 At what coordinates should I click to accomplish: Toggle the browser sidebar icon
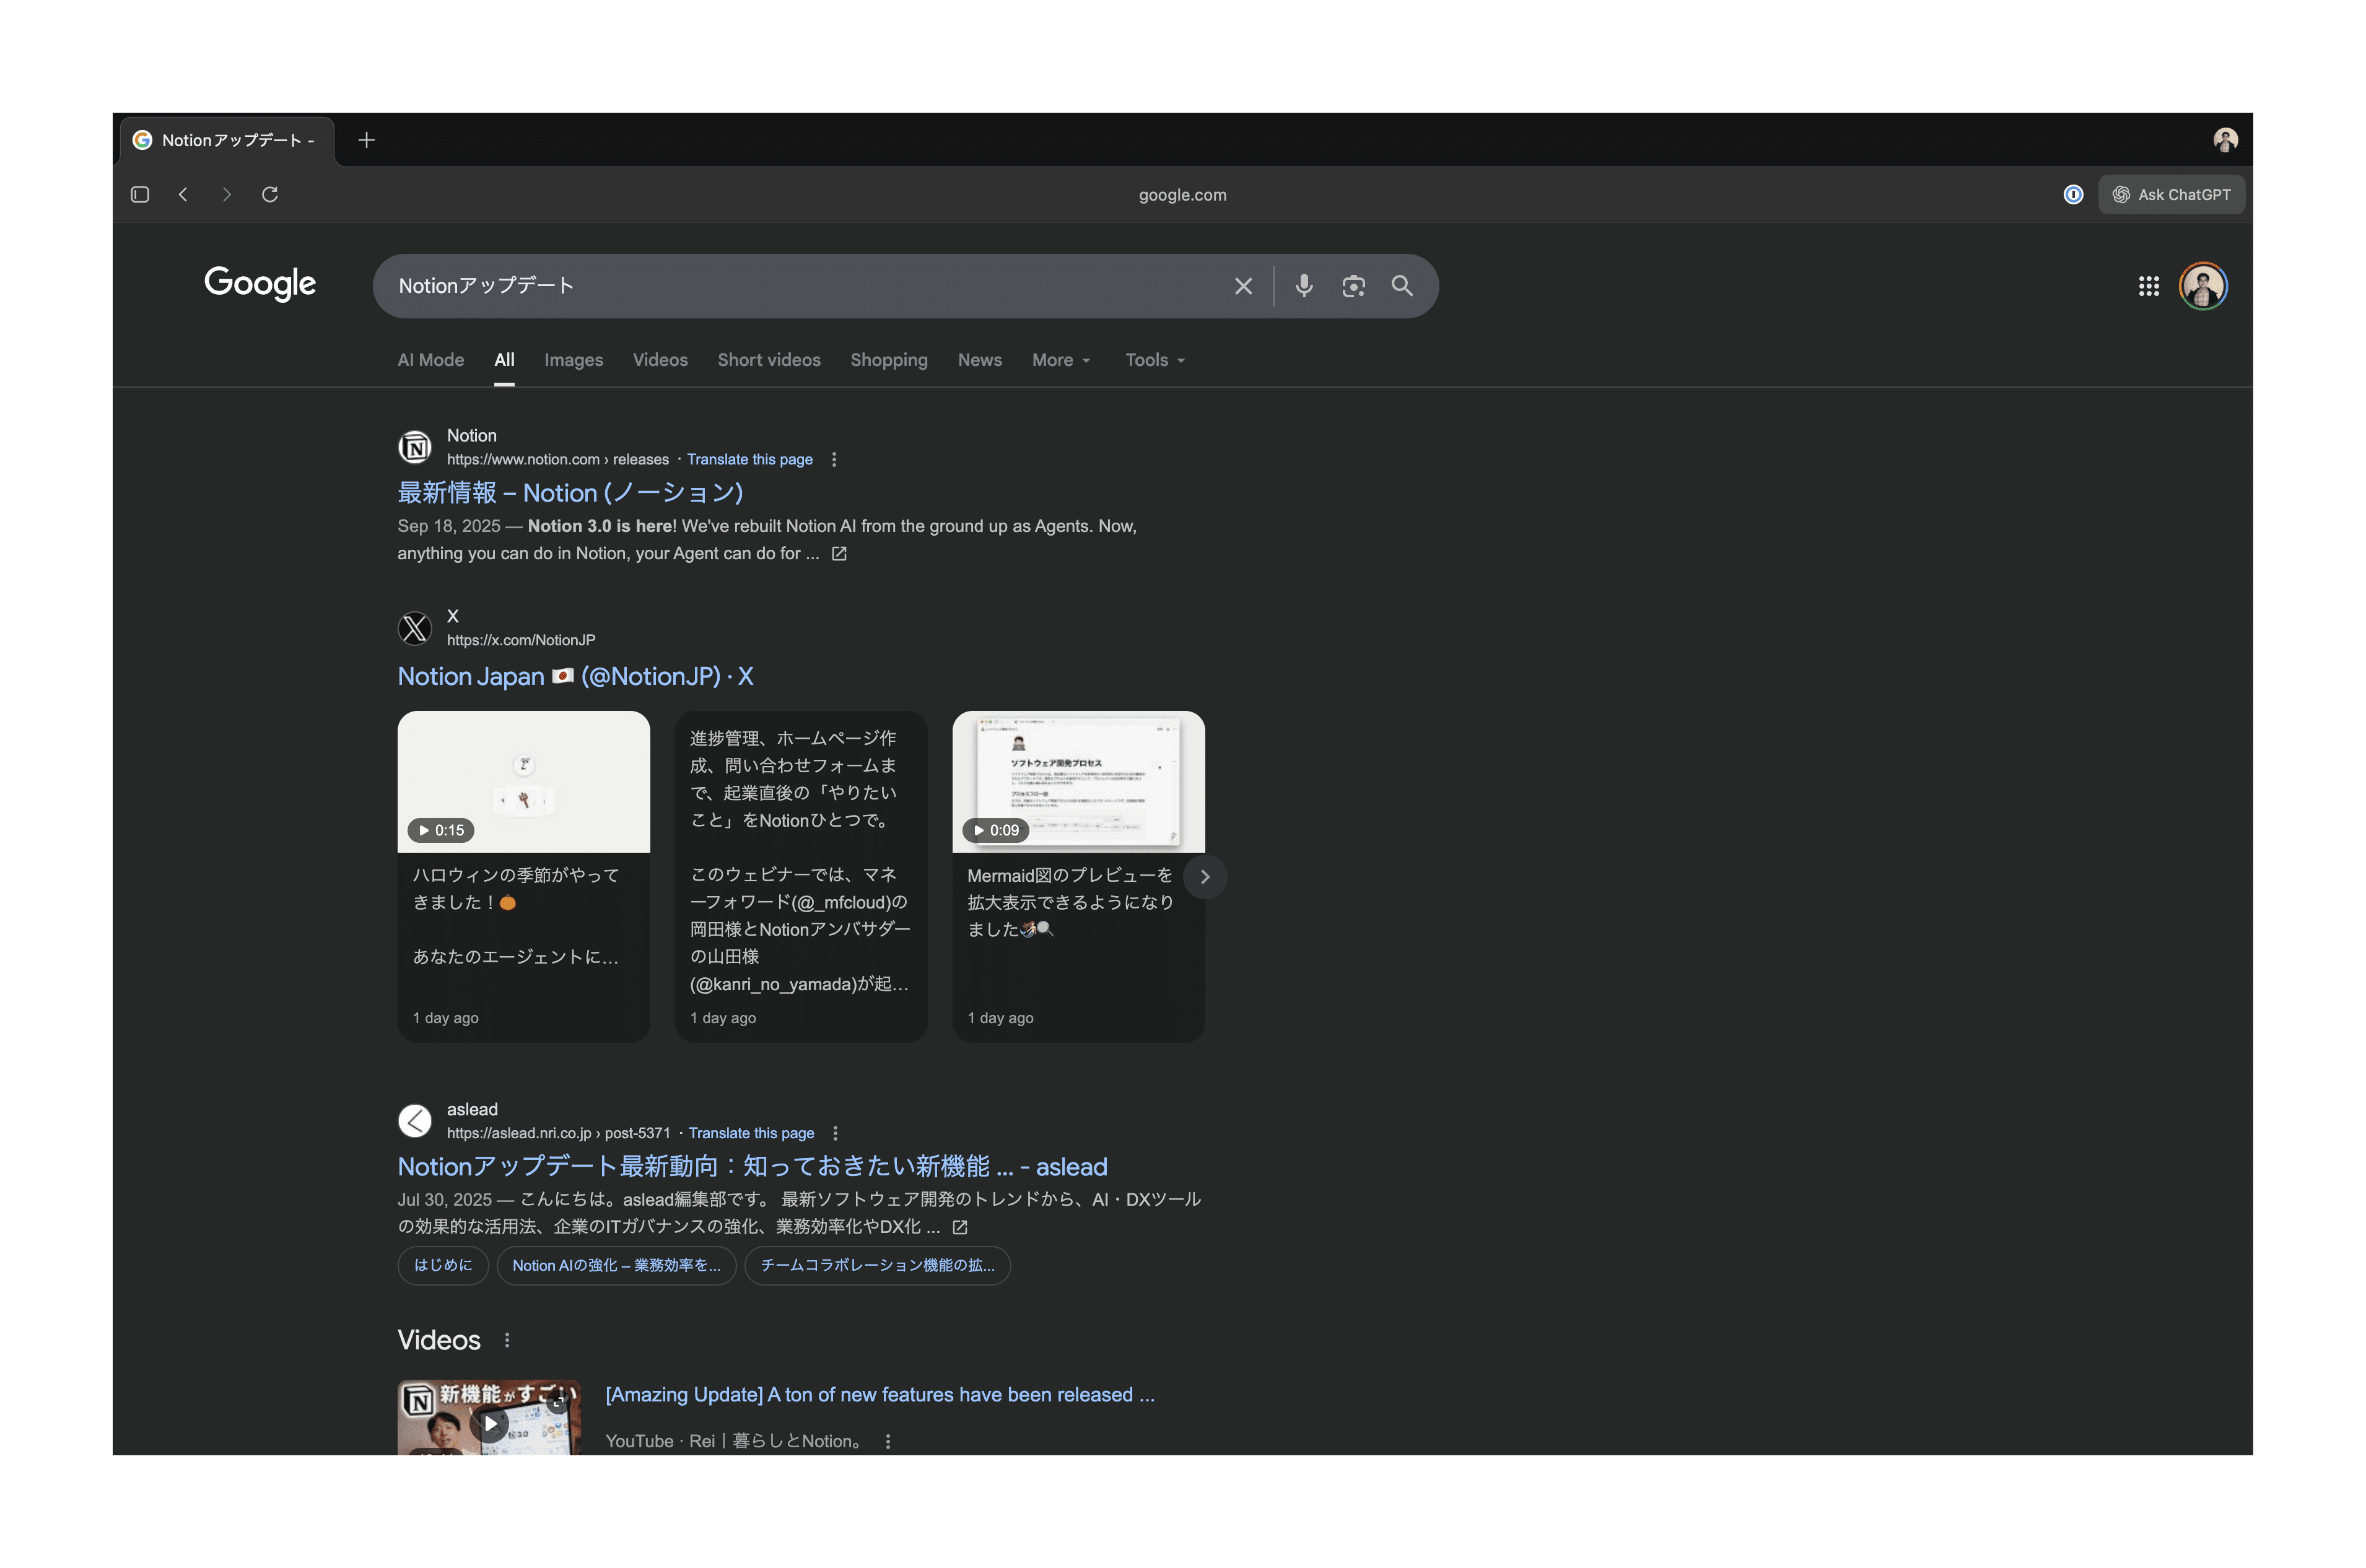pyautogui.click(x=140, y=194)
